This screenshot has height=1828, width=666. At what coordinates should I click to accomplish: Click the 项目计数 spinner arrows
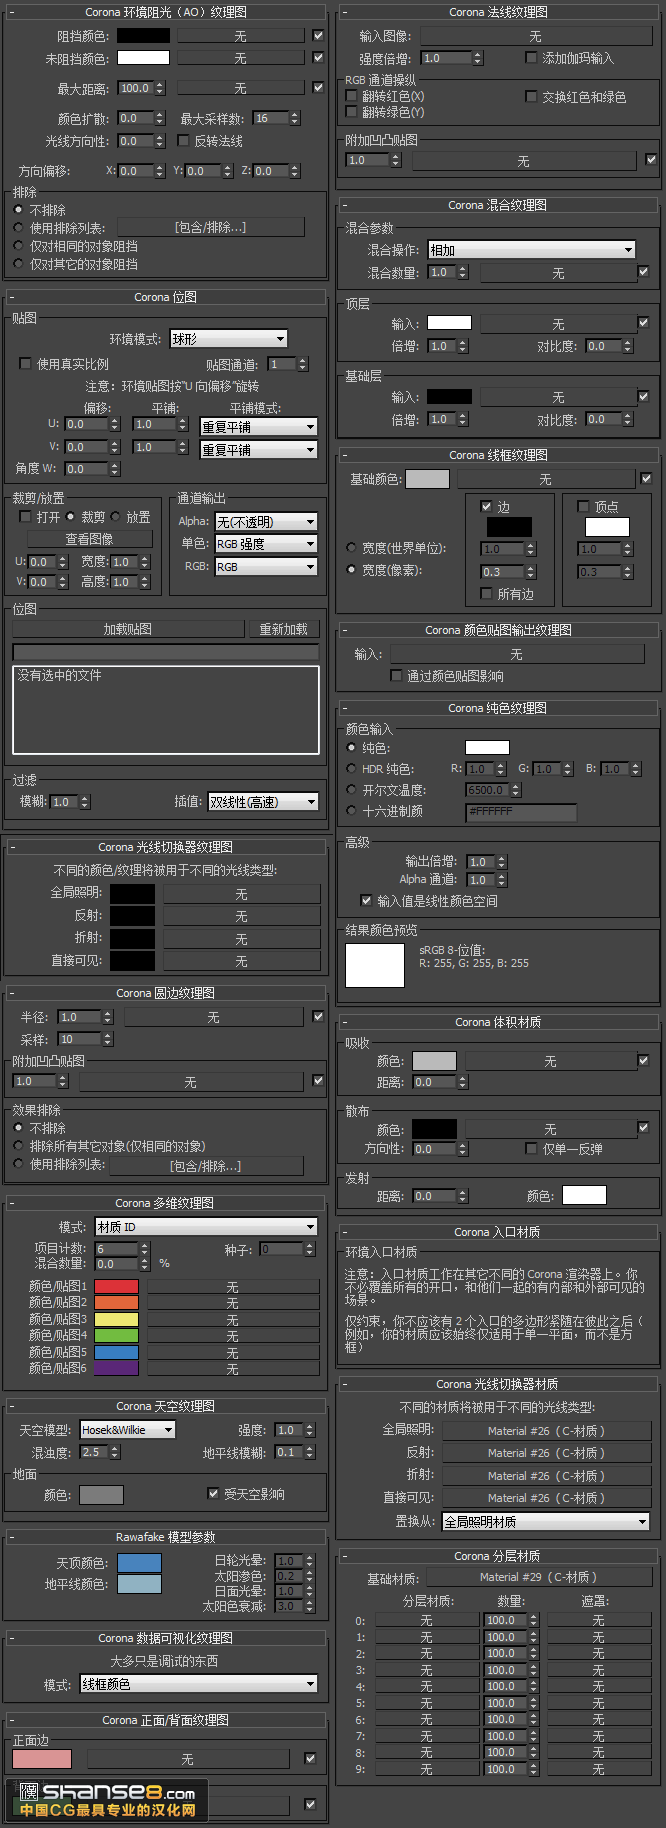pyautogui.click(x=145, y=1249)
